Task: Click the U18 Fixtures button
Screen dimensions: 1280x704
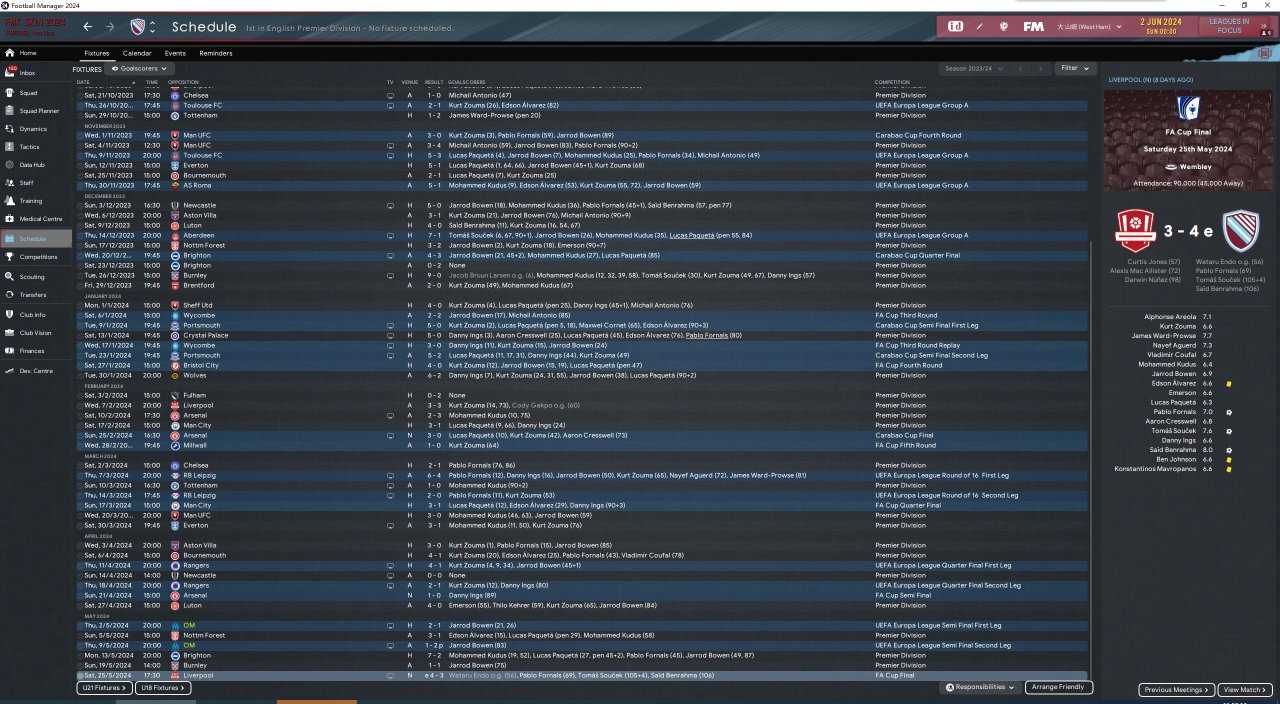Action: pos(161,688)
